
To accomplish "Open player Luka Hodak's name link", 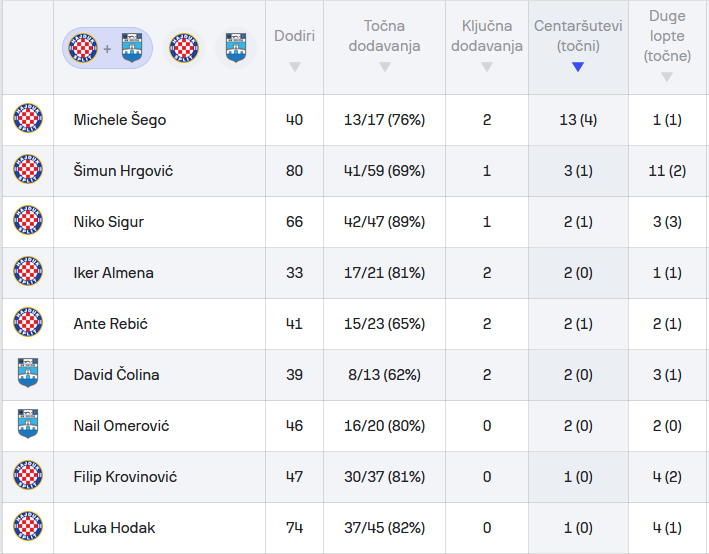I will 114,528.
